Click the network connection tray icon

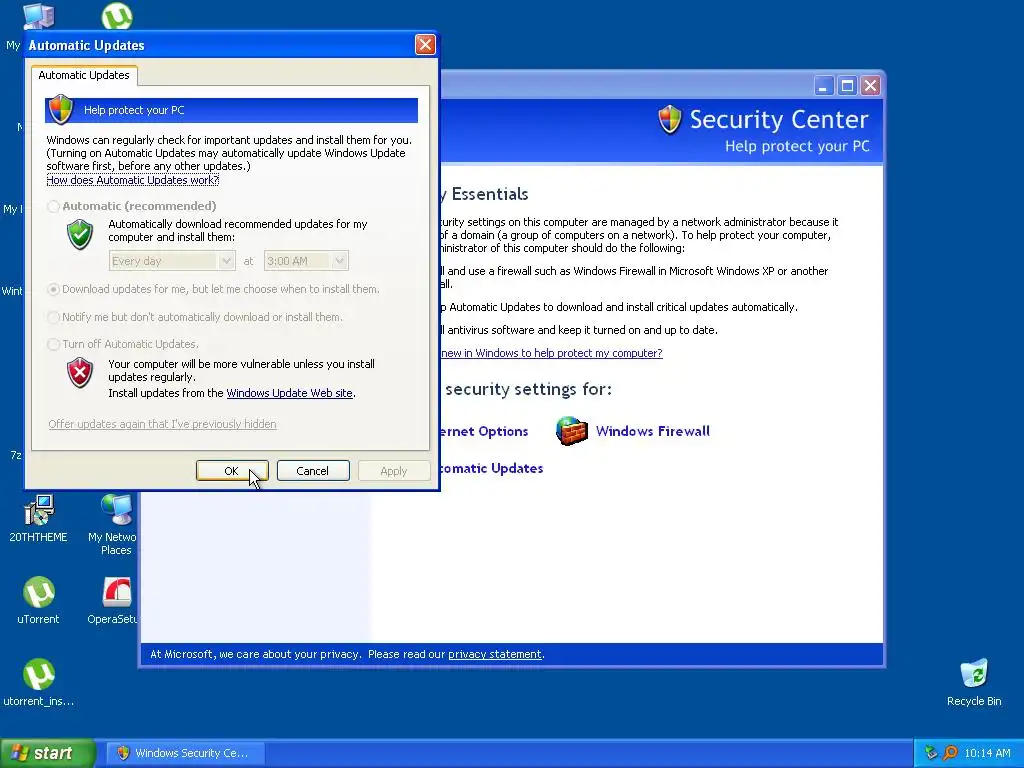[x=931, y=753]
